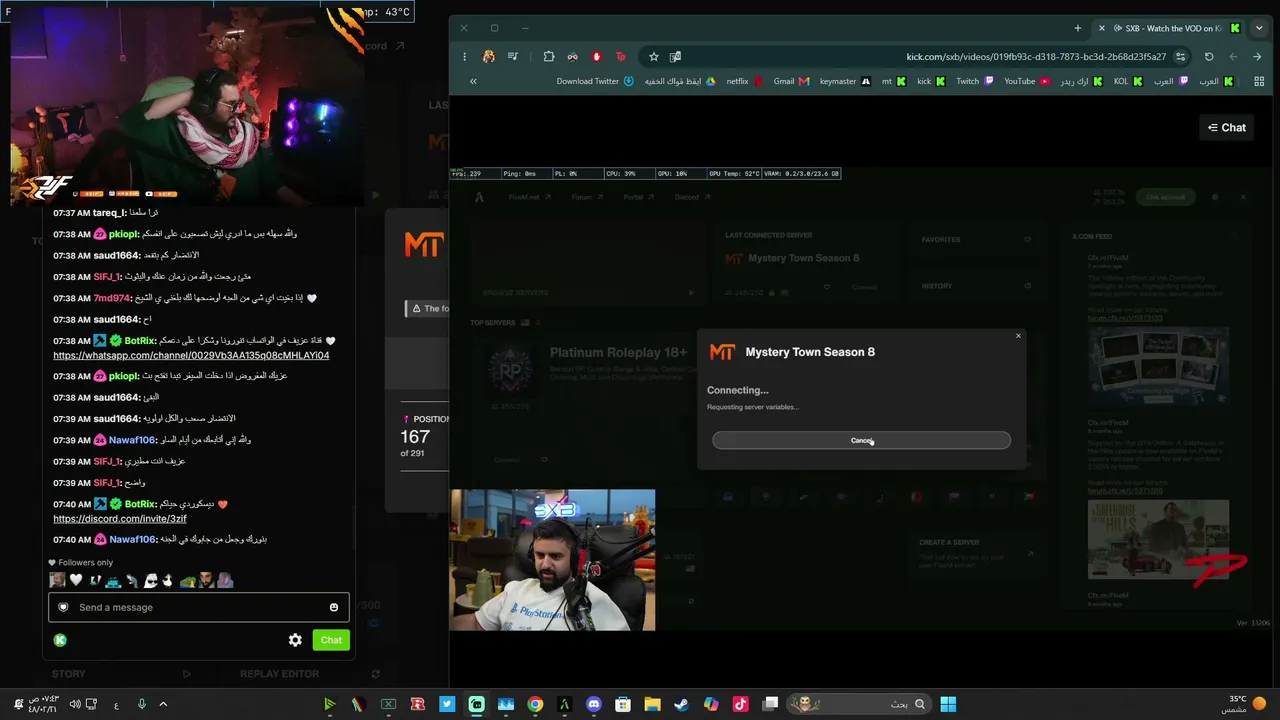Reload the Kick page

(x=1209, y=57)
